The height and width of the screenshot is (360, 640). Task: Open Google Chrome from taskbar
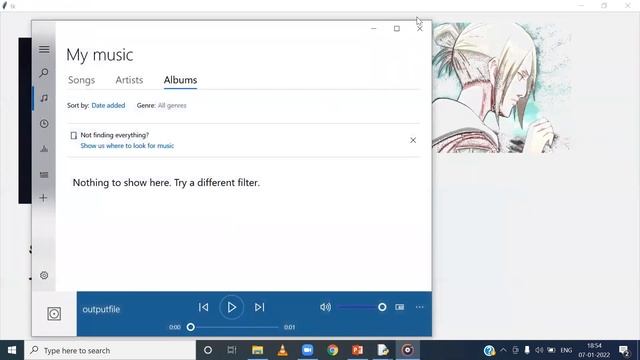pyautogui.click(x=333, y=350)
